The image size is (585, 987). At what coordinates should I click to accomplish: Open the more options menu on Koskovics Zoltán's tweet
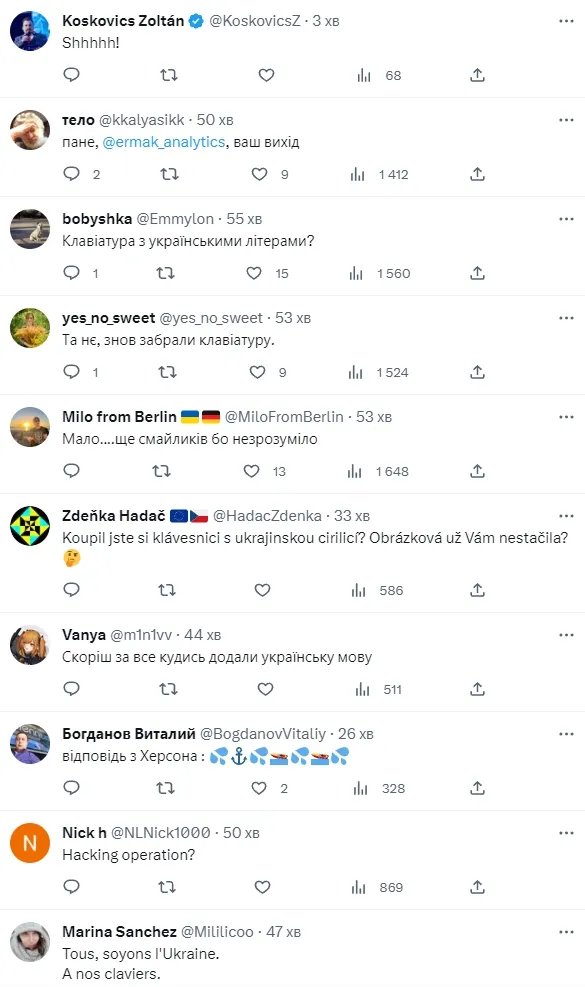(x=562, y=16)
